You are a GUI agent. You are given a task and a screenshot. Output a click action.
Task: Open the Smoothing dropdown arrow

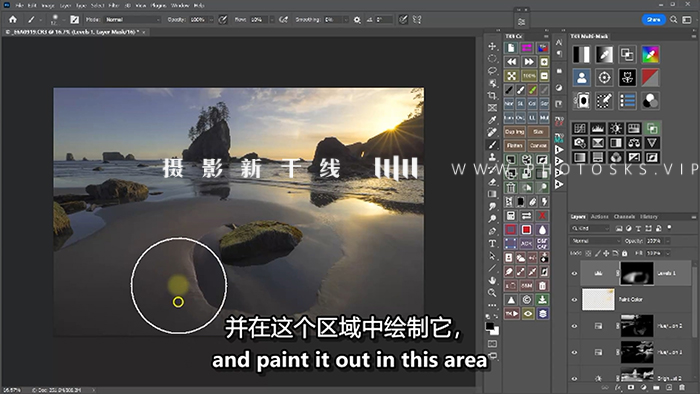point(346,20)
